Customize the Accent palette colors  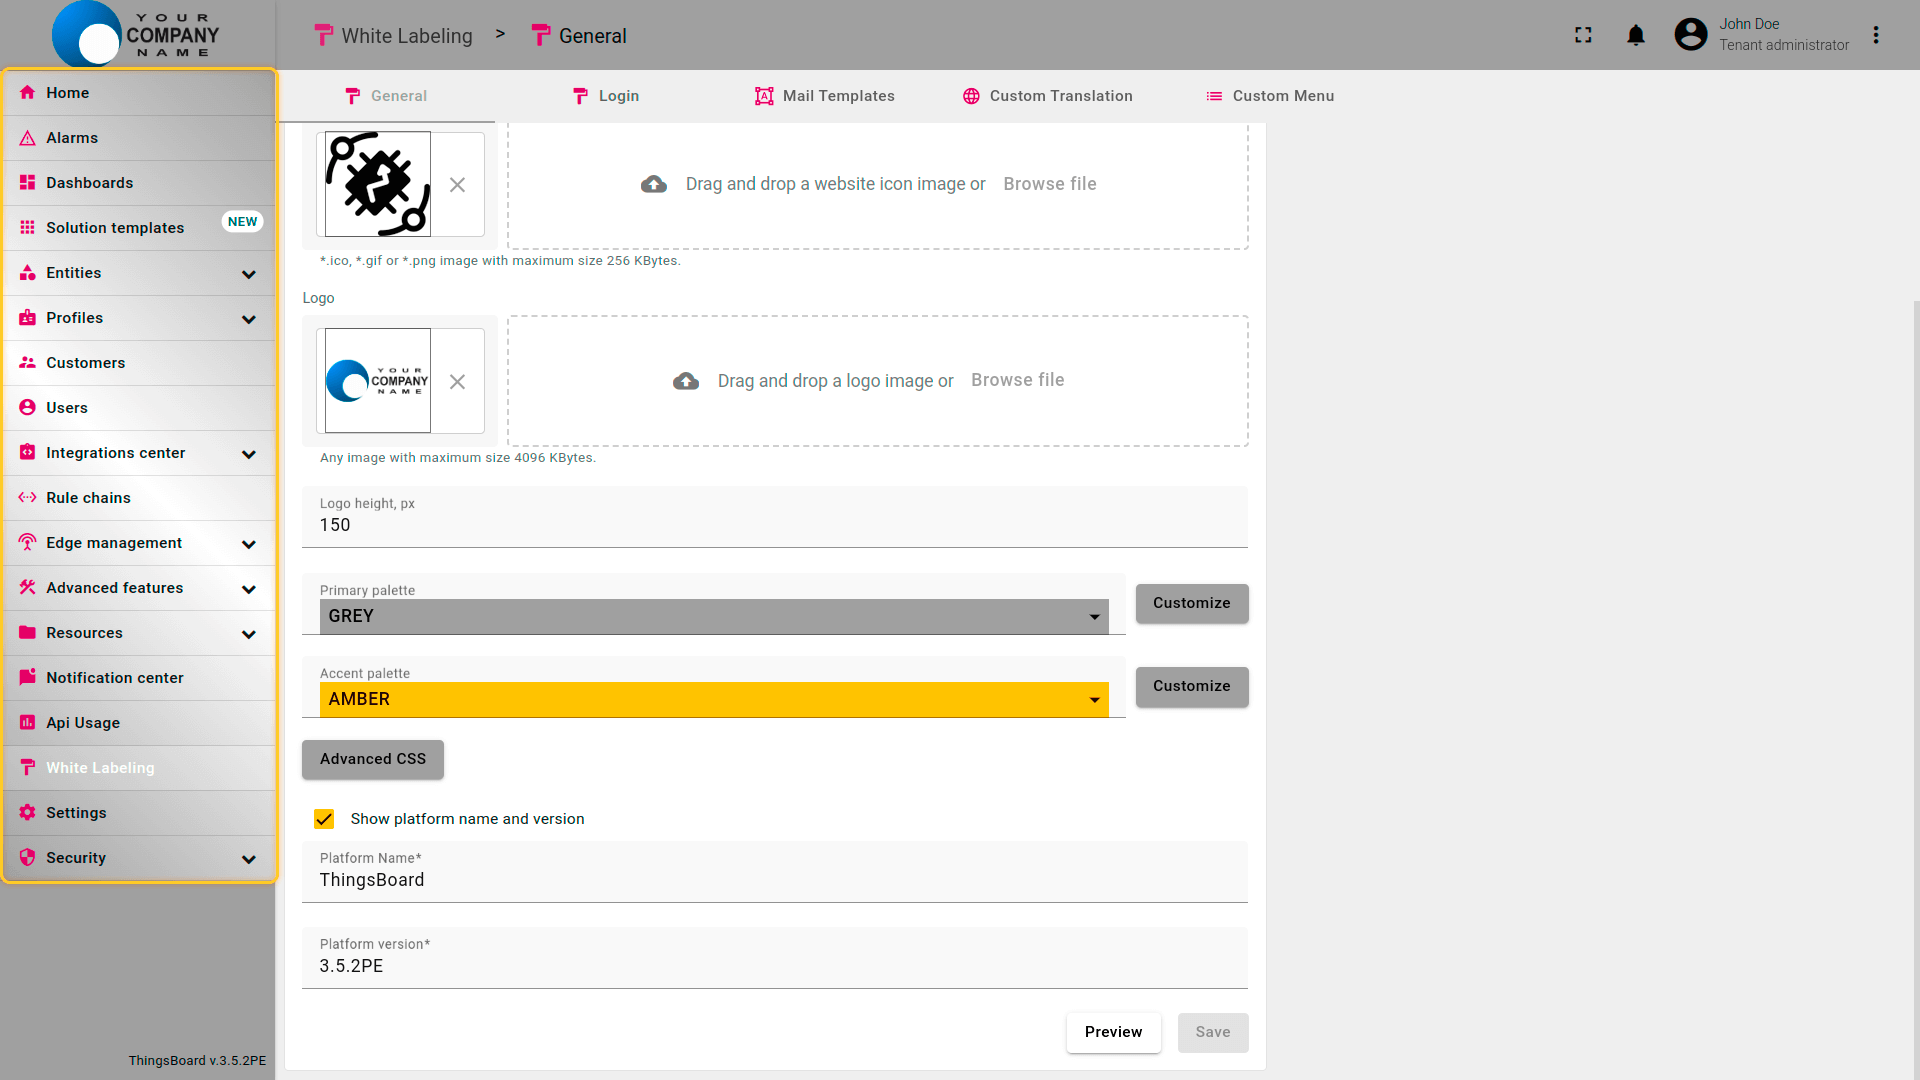[x=1191, y=687]
